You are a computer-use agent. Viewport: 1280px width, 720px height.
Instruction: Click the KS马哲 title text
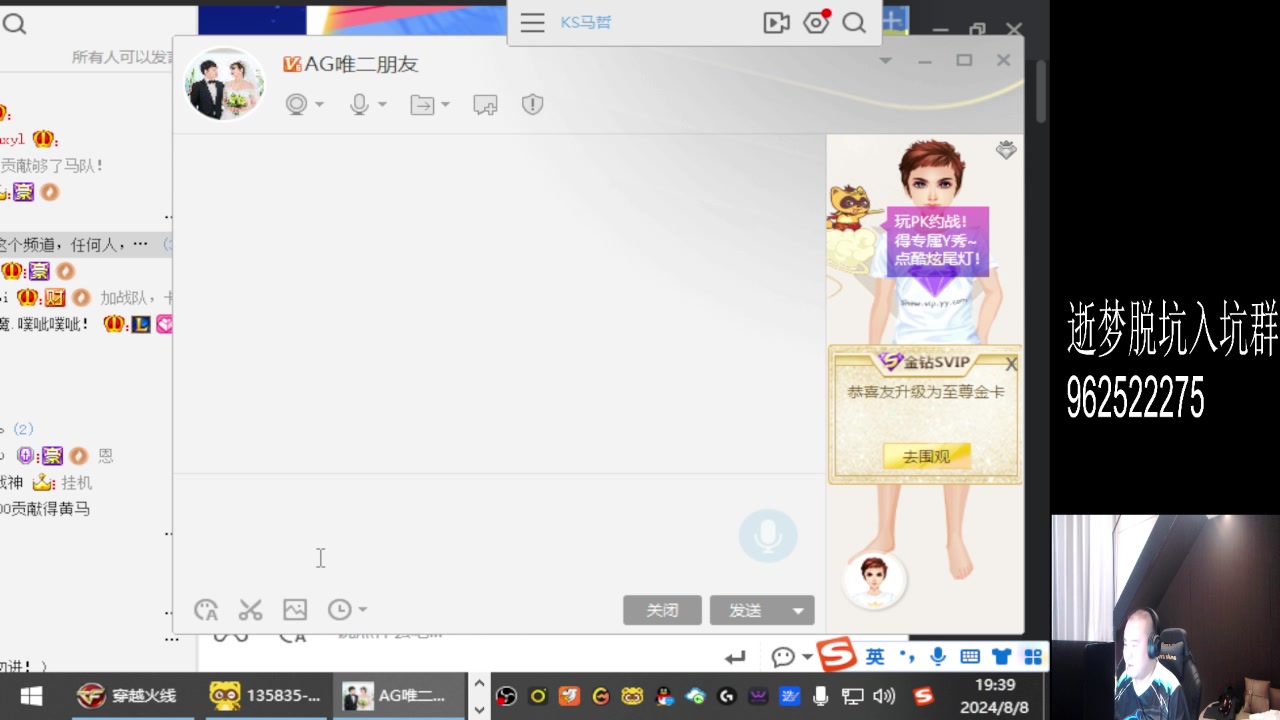[586, 22]
